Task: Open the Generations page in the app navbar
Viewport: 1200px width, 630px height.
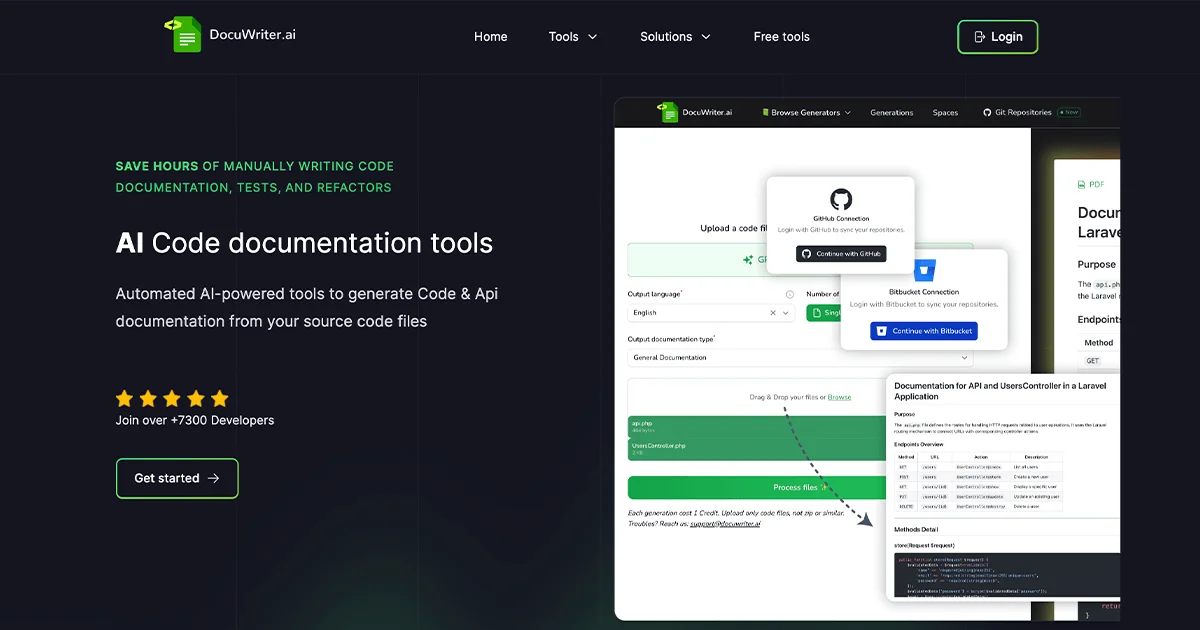Action: (891, 113)
